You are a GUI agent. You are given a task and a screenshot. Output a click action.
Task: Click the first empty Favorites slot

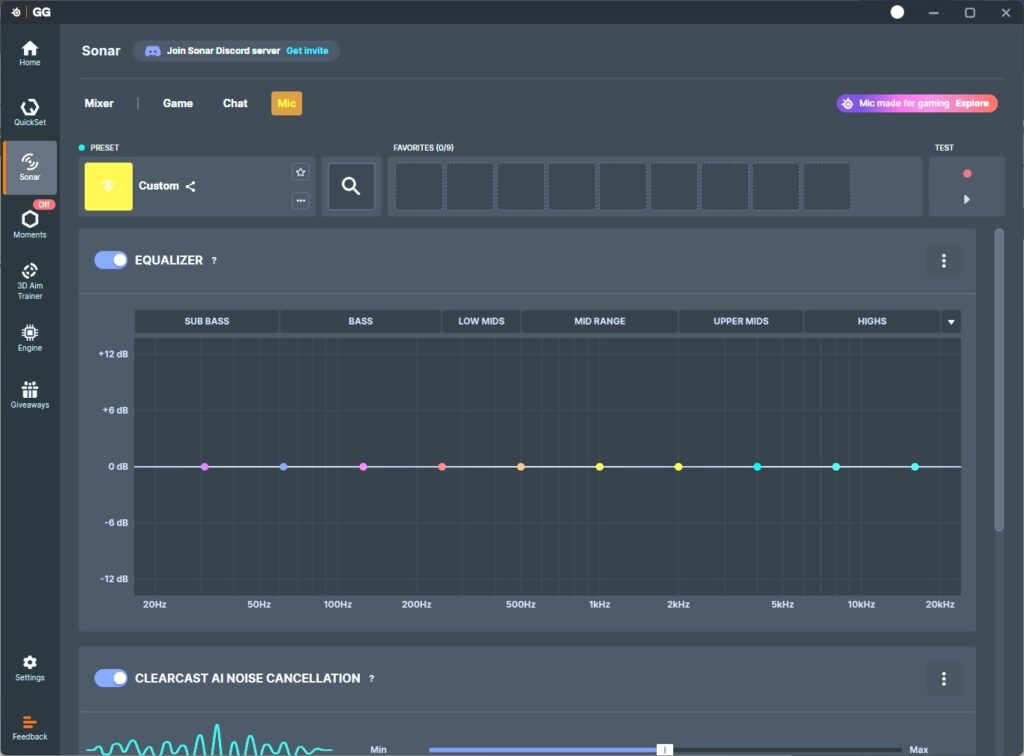pos(419,187)
